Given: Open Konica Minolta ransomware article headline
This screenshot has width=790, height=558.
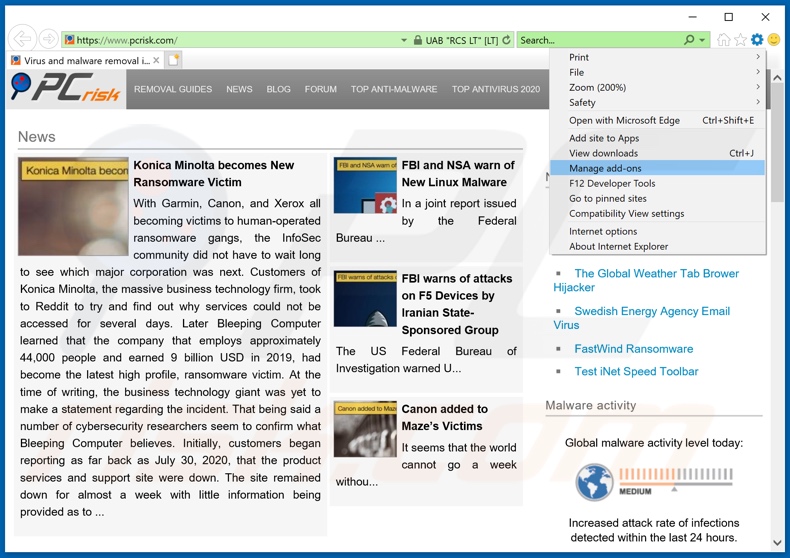Looking at the screenshot, I should point(214,174).
